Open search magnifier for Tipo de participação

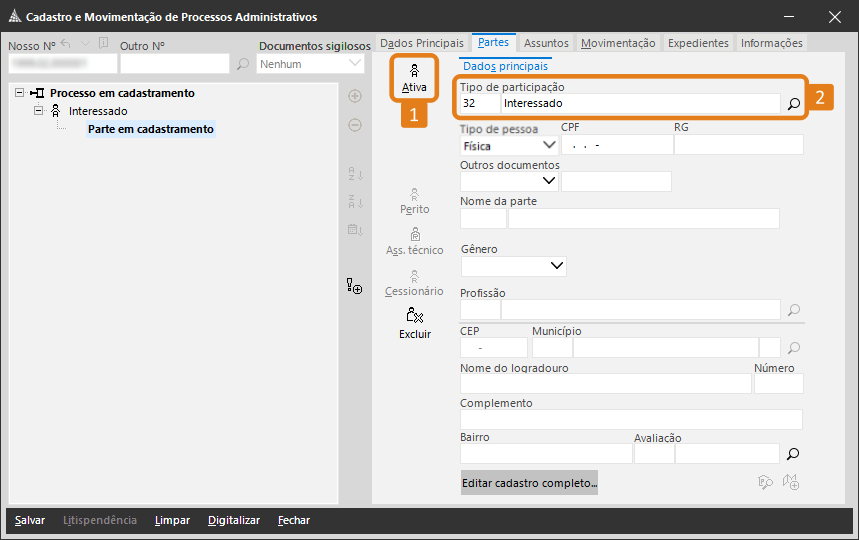[x=793, y=104]
